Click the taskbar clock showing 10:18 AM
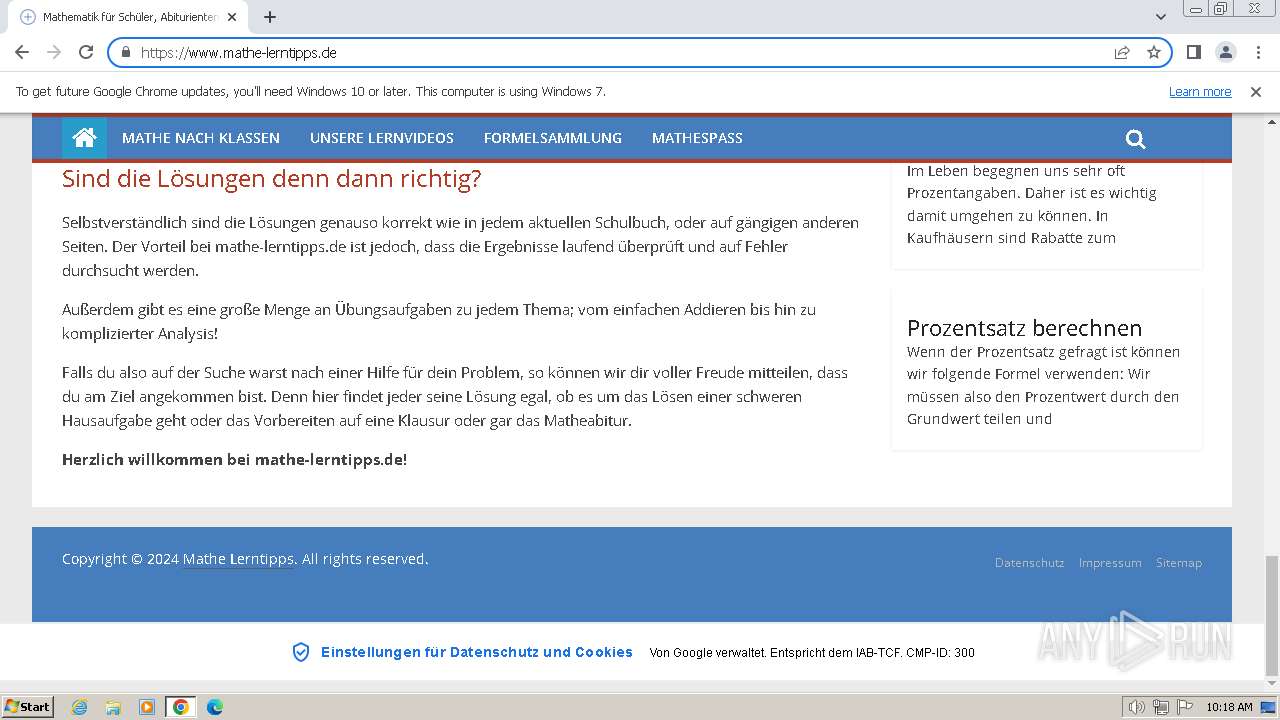 coord(1229,707)
